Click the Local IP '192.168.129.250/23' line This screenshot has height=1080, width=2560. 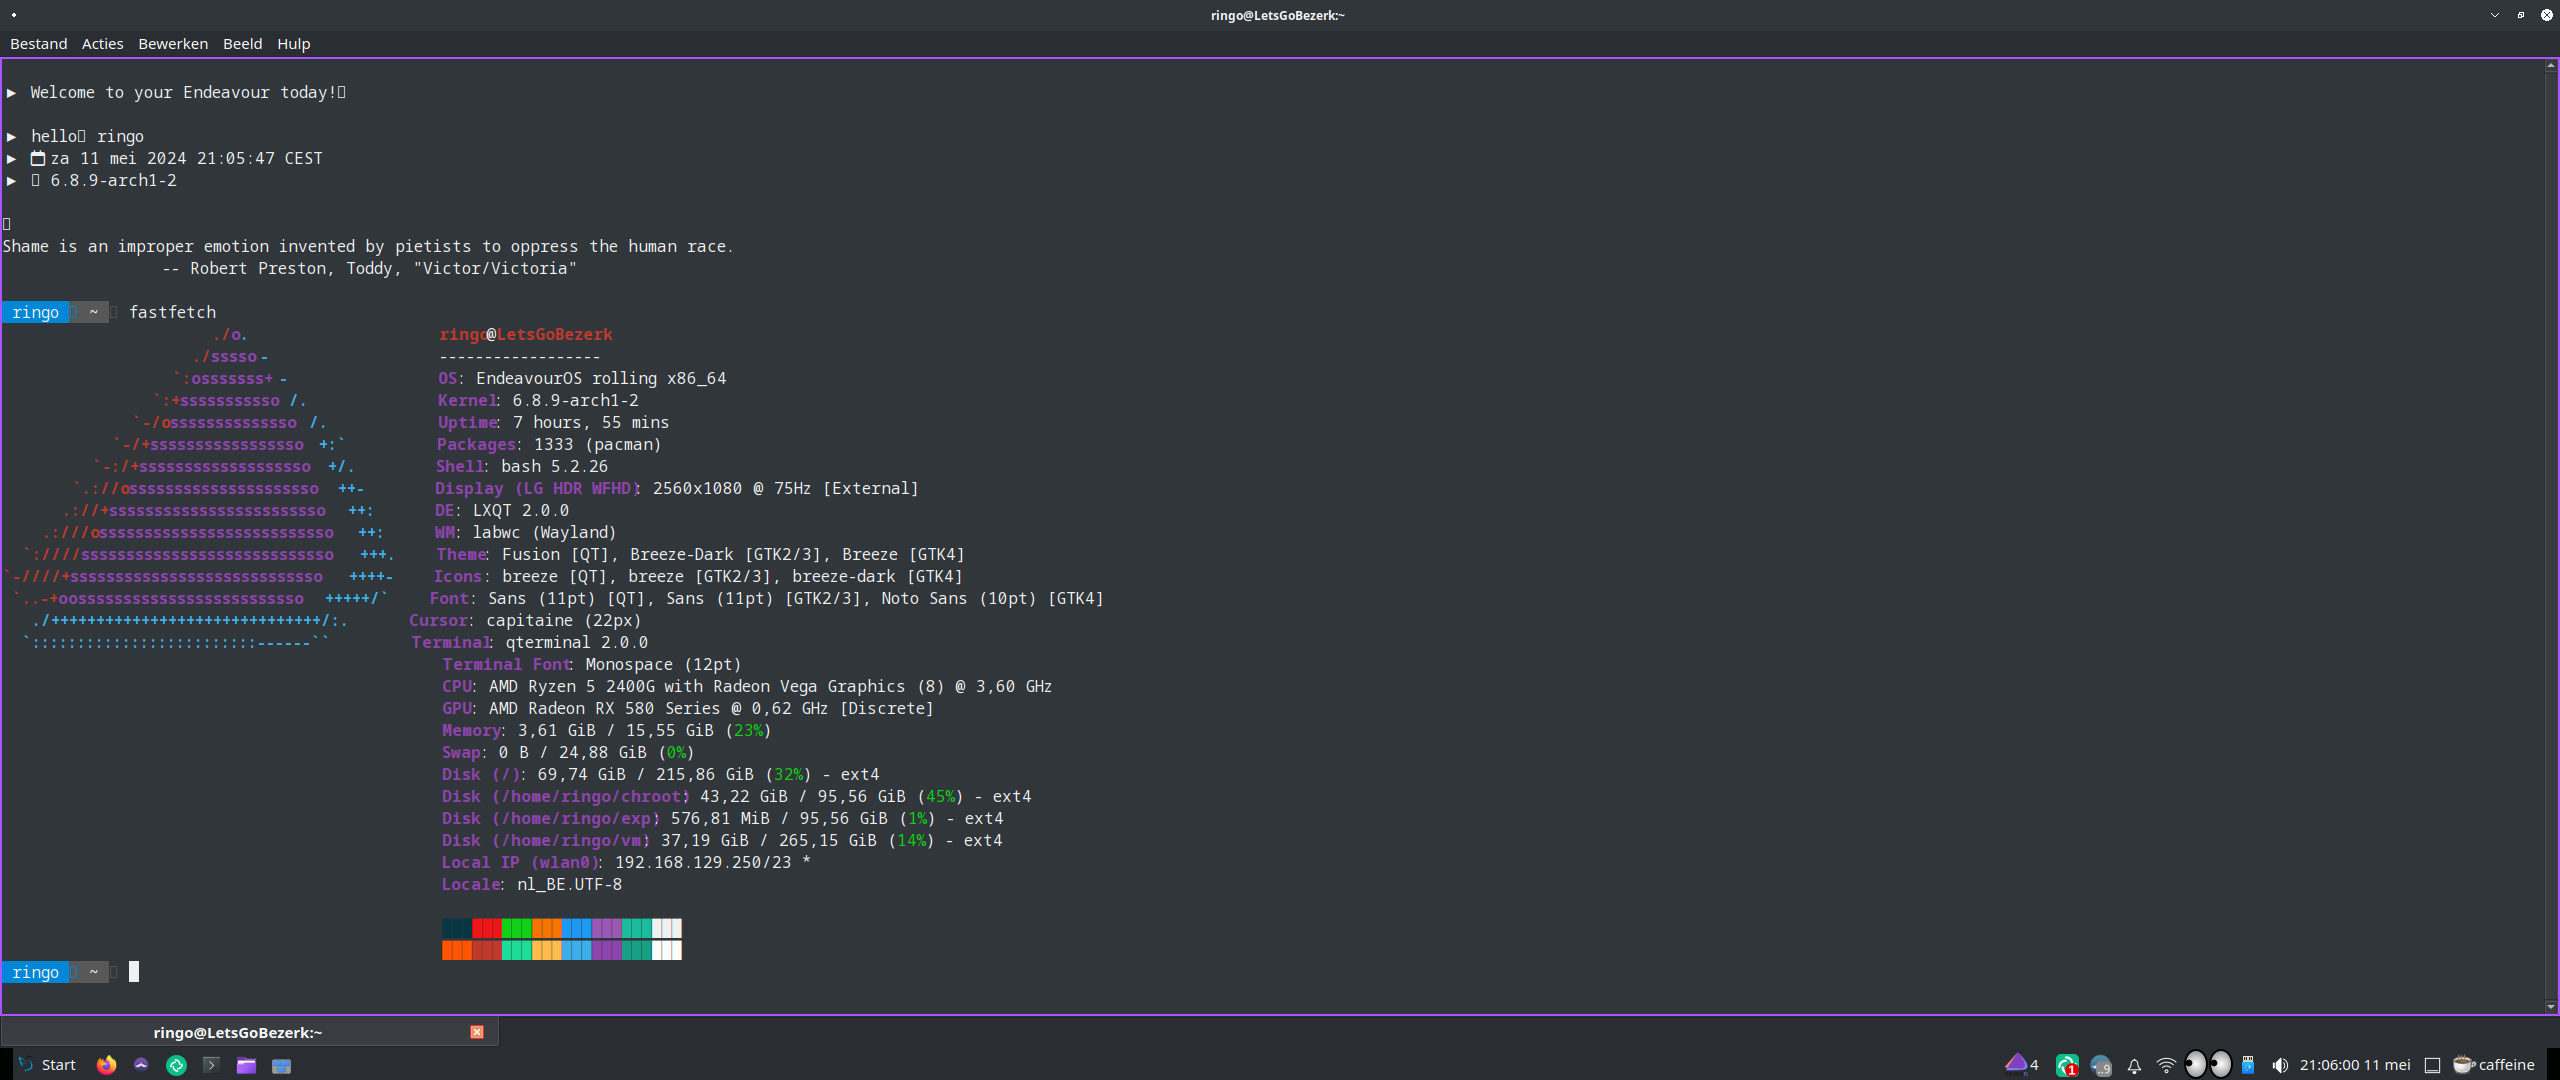(x=626, y=862)
